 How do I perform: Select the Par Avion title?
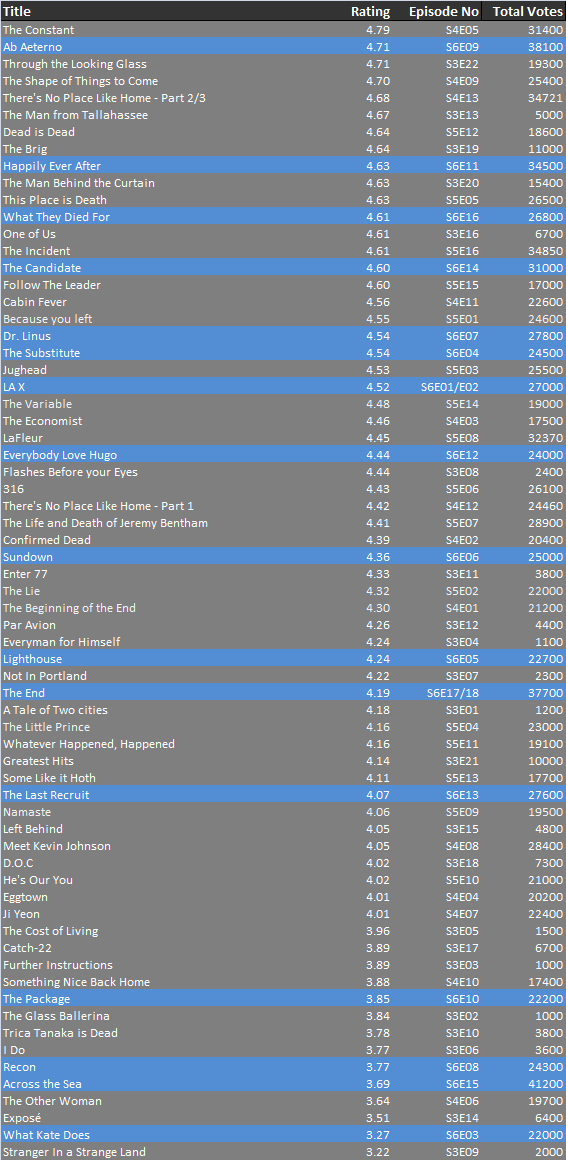click(x=29, y=625)
